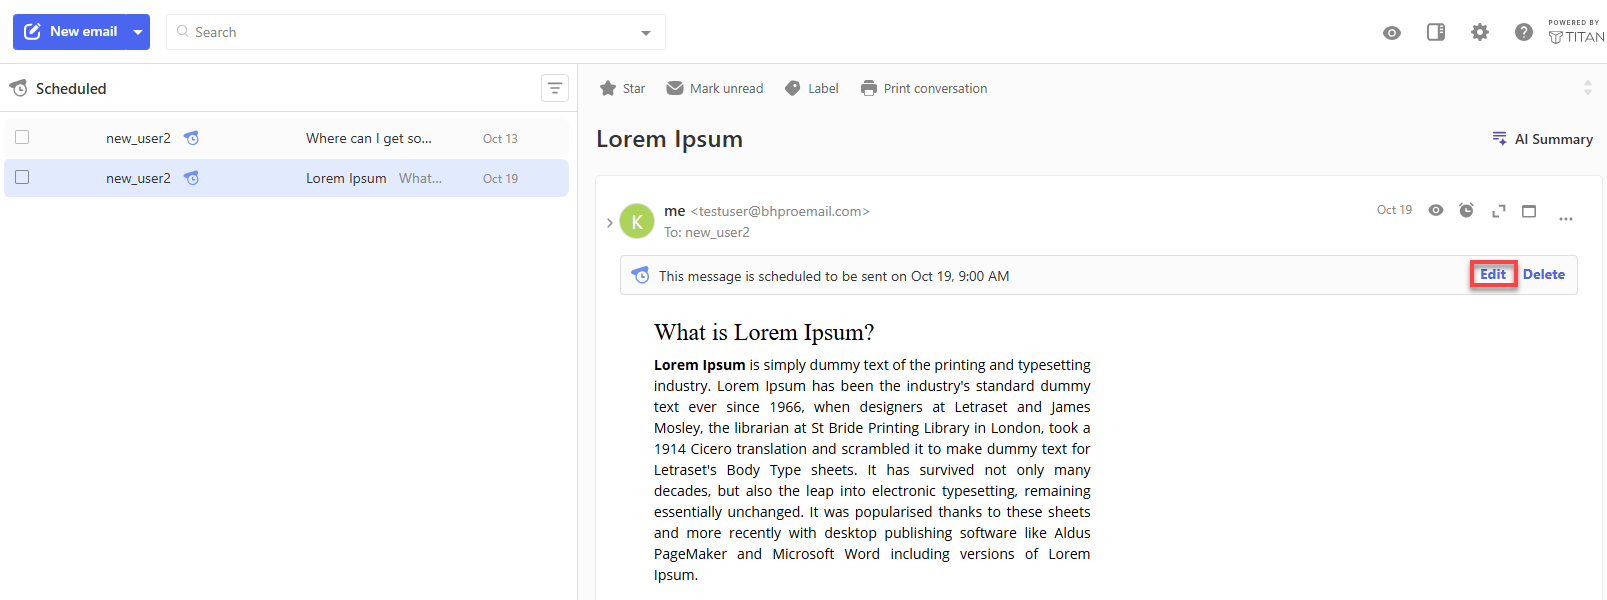Image resolution: width=1607 pixels, height=600 pixels.
Task: Open the mail list filter icon
Action: click(555, 88)
